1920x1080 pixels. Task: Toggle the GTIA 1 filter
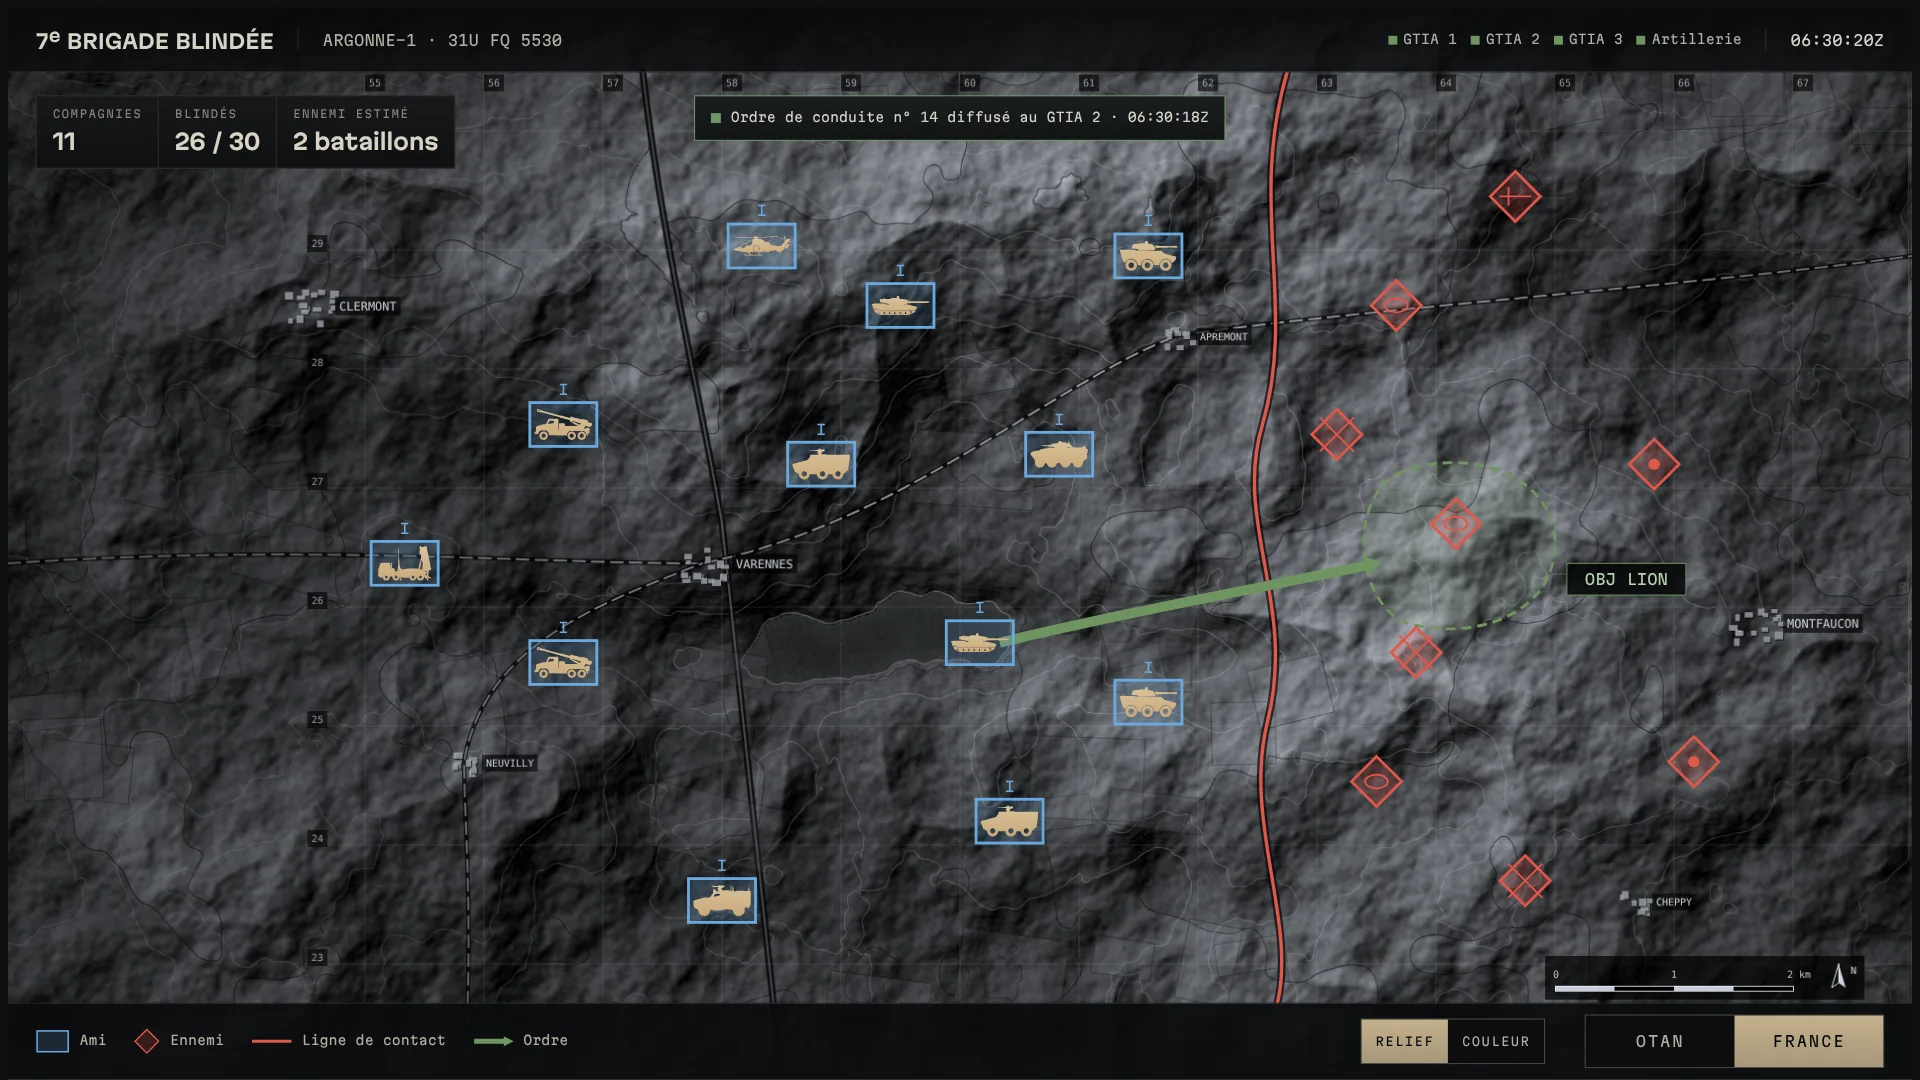[x=1422, y=39]
